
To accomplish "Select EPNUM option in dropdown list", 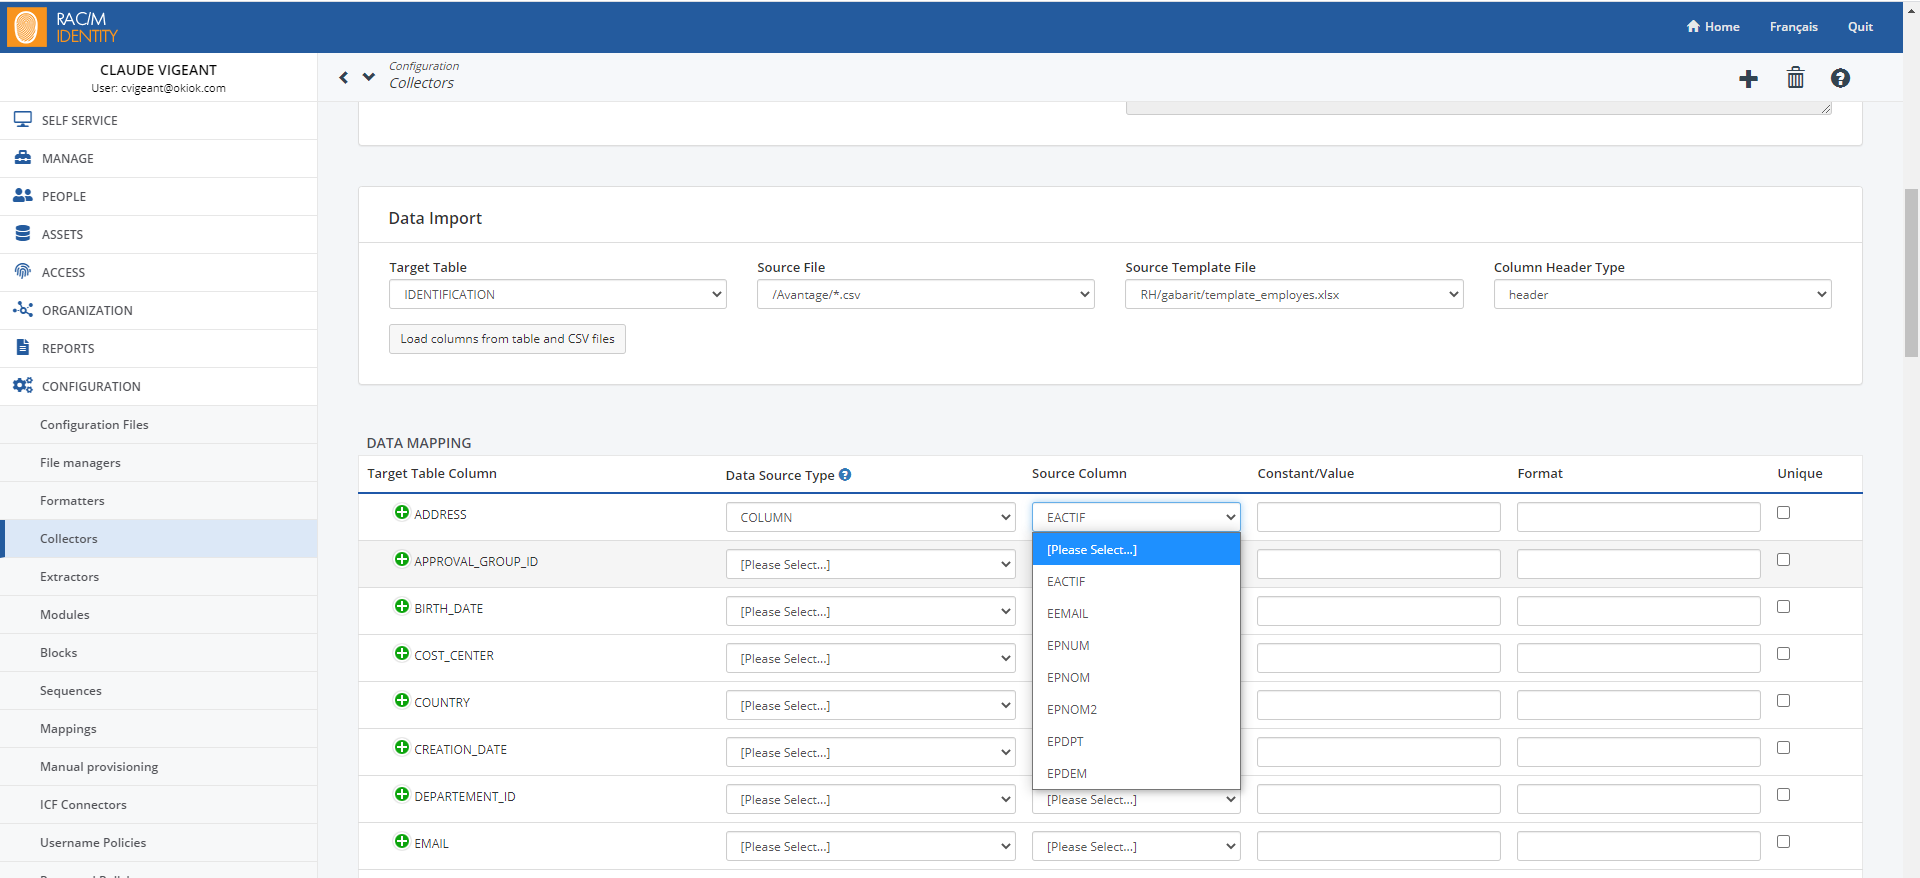I will [x=1136, y=645].
